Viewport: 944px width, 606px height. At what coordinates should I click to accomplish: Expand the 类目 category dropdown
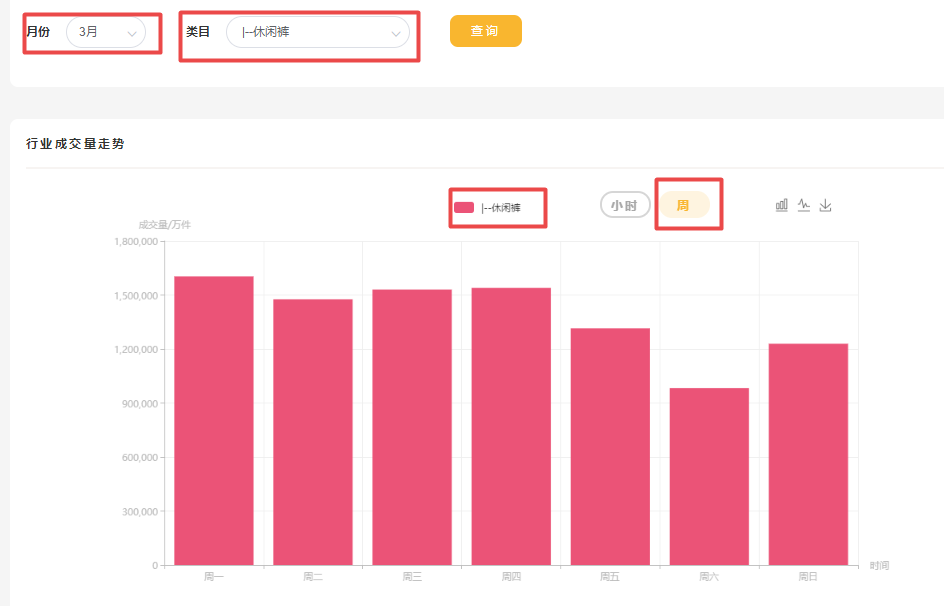tap(317, 32)
